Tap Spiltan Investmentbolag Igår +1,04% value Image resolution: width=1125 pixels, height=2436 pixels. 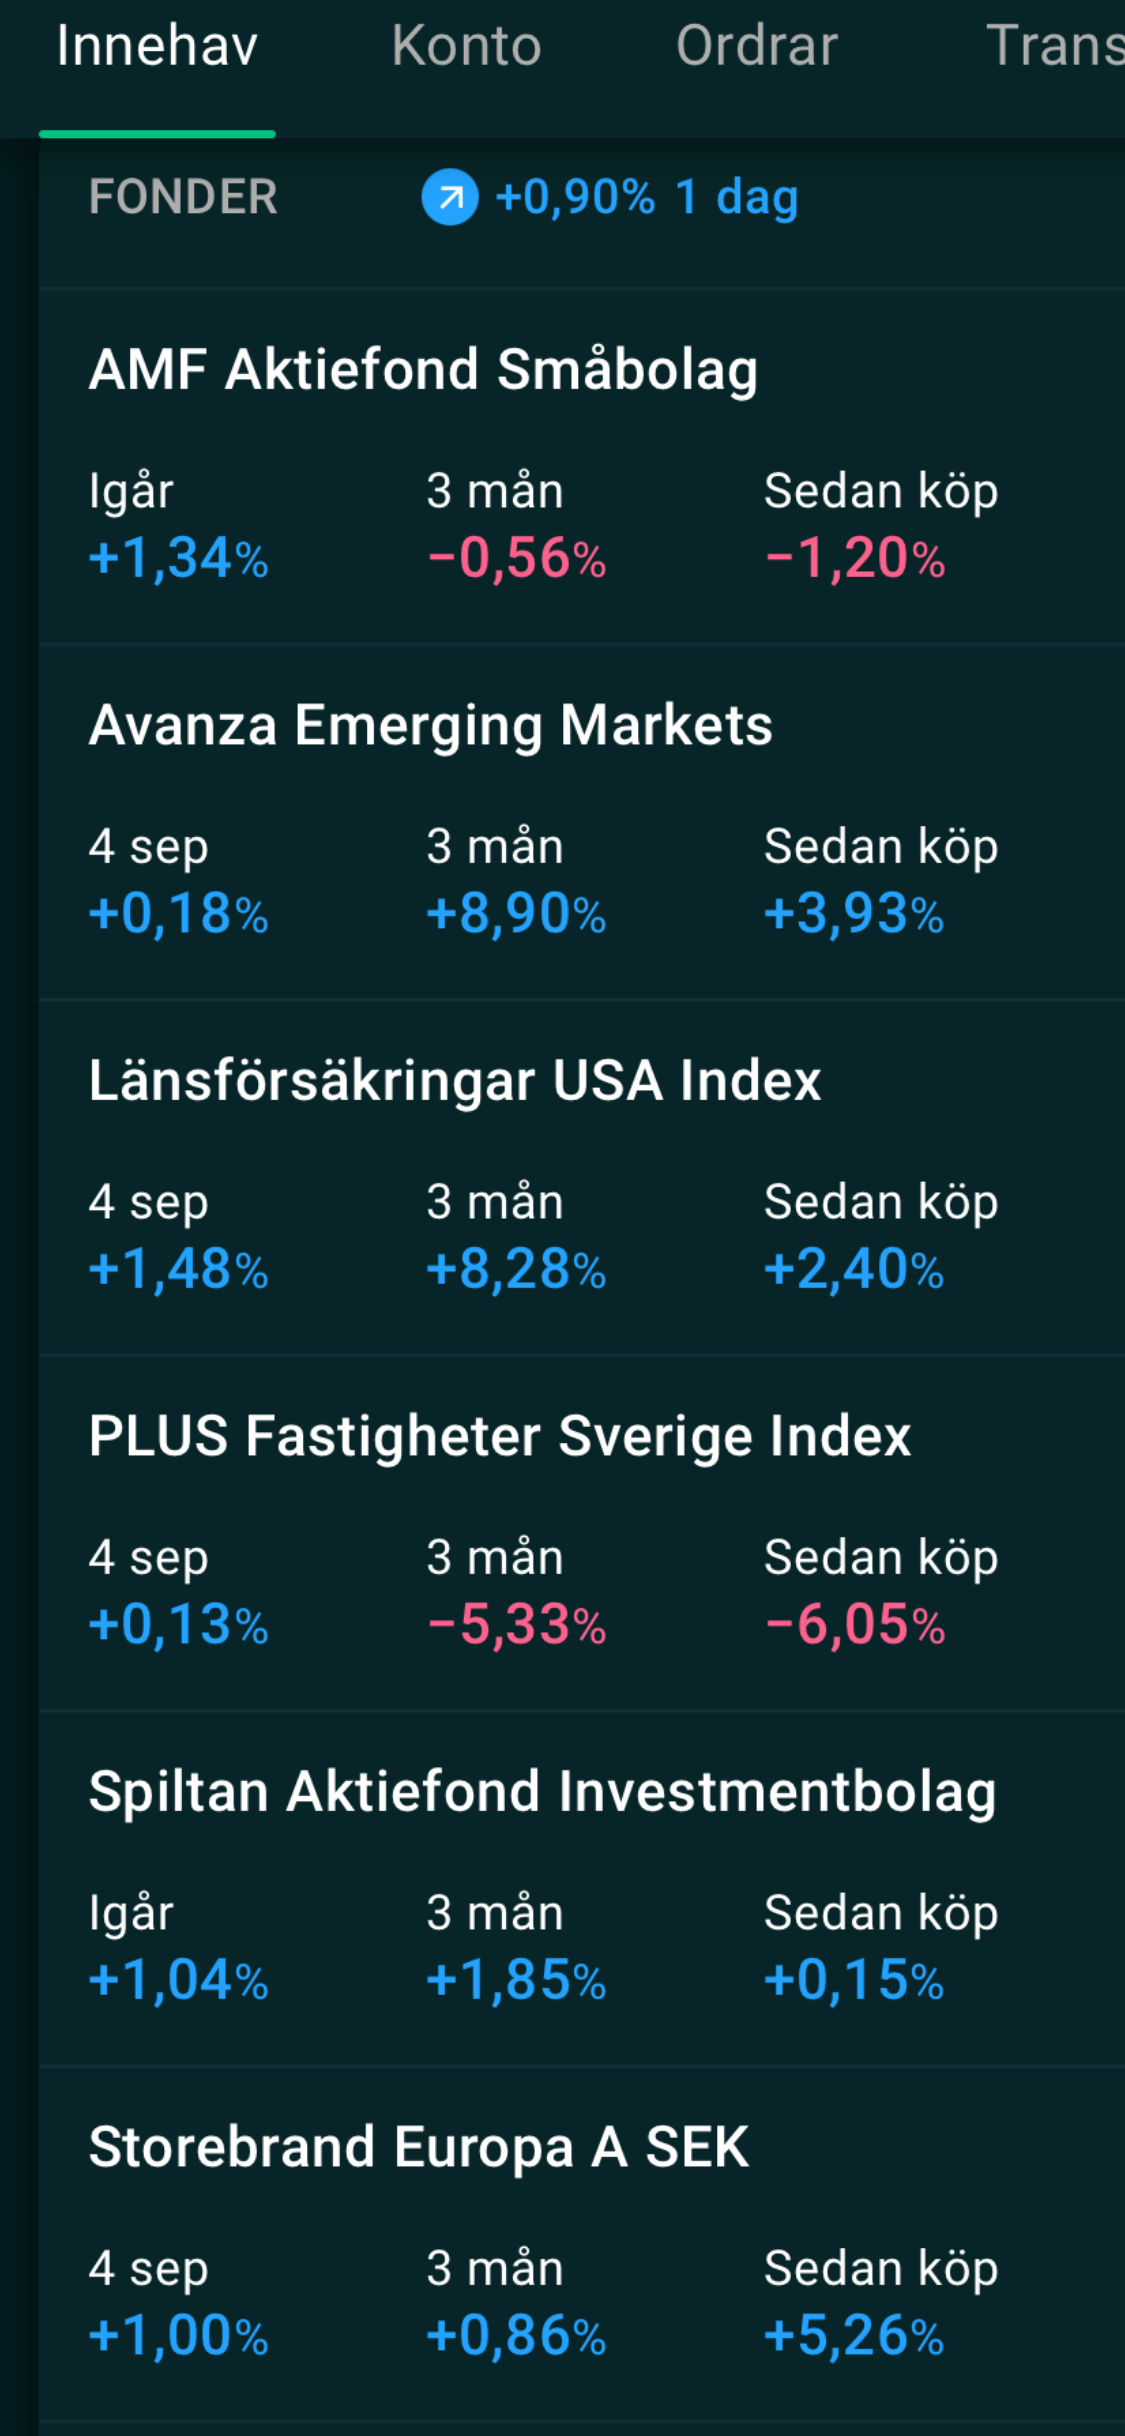(x=178, y=1980)
